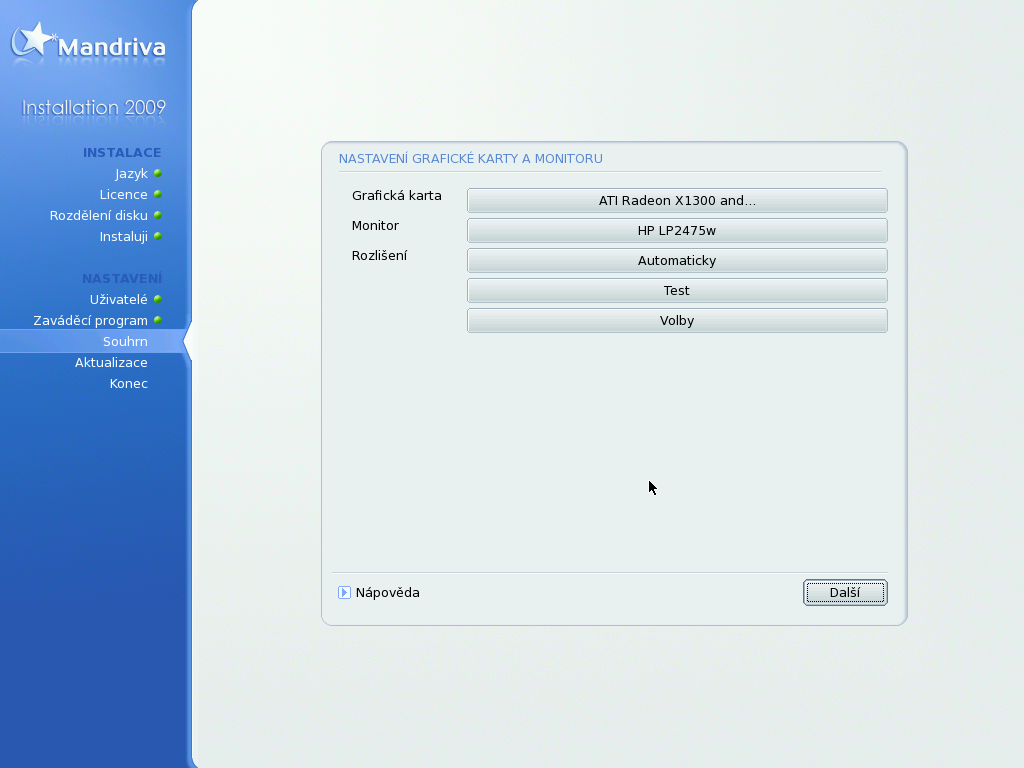Click the NASTAVENÍ section heading
Screen dimensions: 1024x768
121,279
